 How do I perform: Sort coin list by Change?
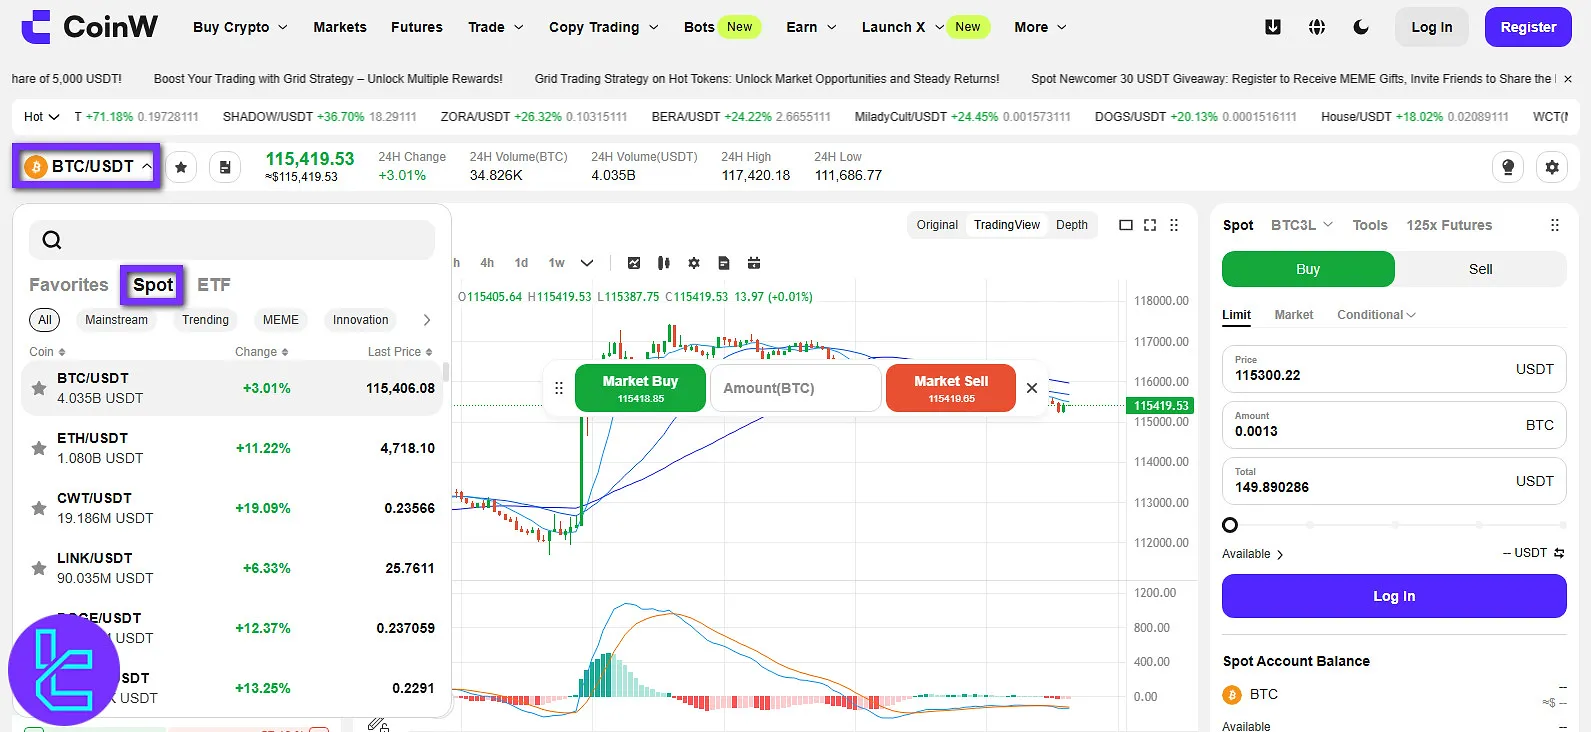click(262, 352)
